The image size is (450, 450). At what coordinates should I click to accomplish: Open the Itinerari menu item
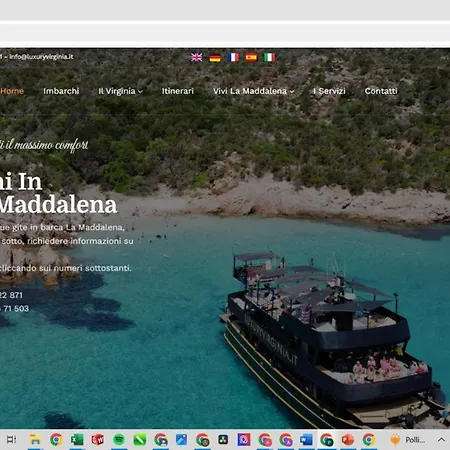click(x=178, y=91)
